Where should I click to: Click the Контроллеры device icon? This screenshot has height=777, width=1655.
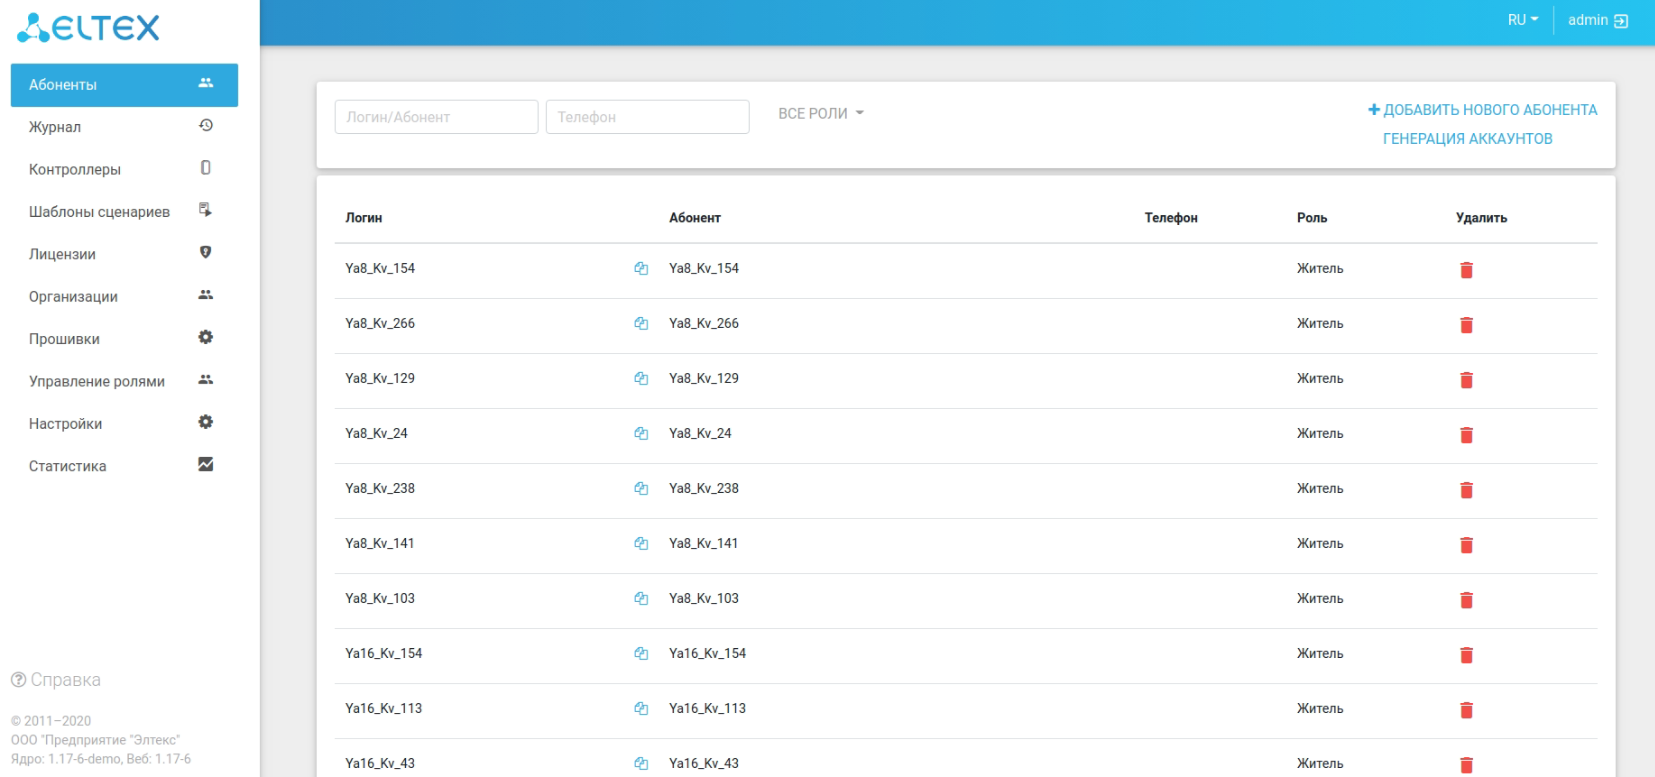pos(206,168)
